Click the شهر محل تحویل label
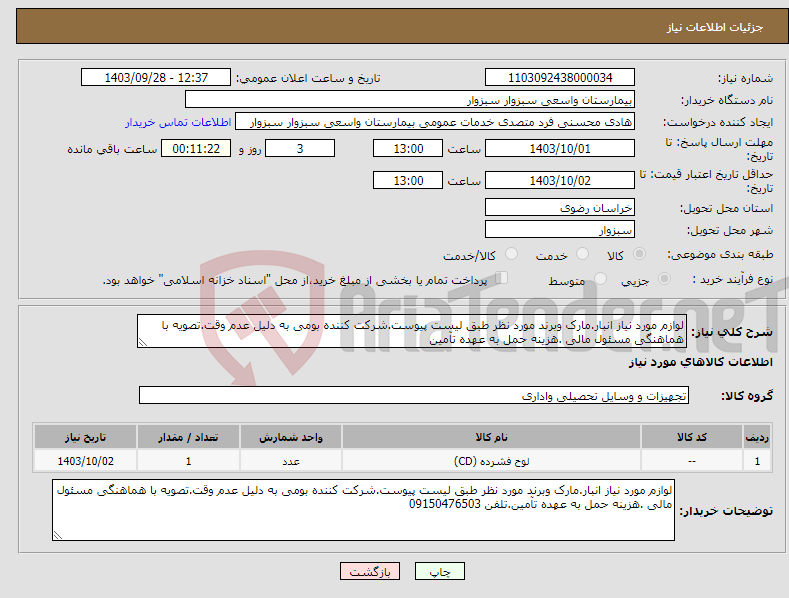This screenshot has width=789, height=598. pos(730,231)
